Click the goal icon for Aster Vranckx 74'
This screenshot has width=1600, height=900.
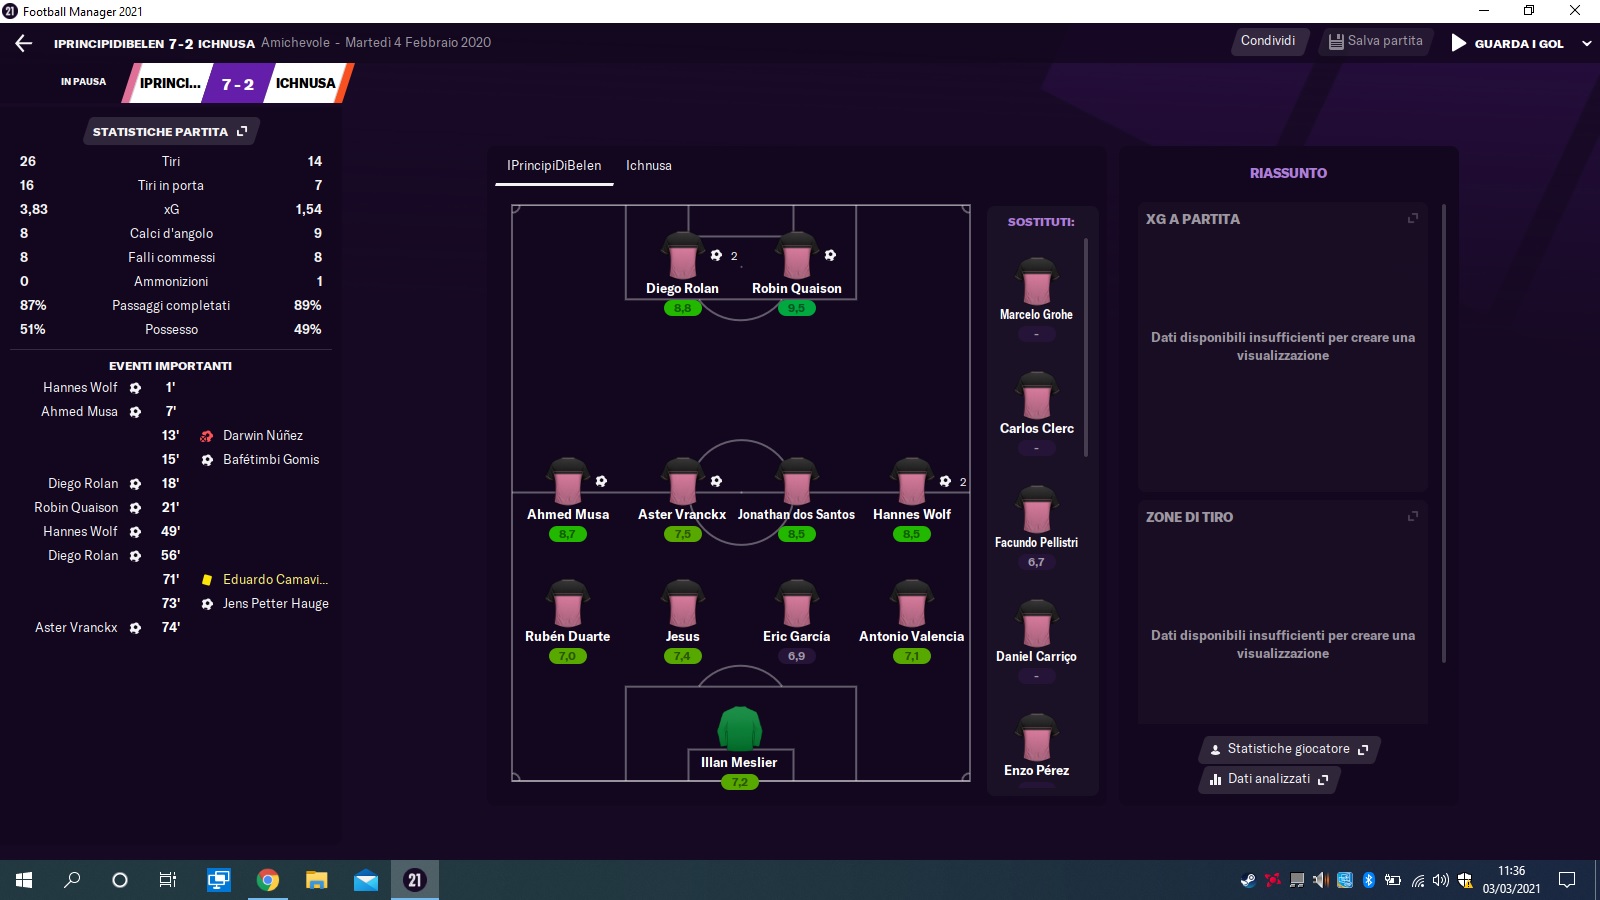point(136,628)
